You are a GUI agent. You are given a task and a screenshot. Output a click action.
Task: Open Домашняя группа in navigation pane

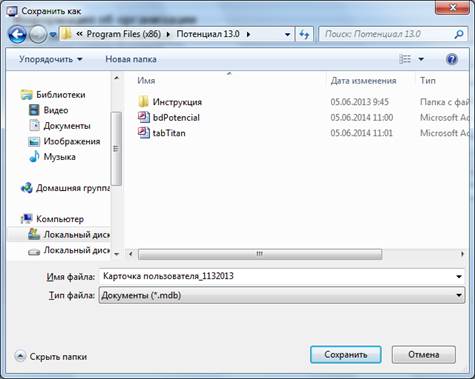[x=73, y=188]
